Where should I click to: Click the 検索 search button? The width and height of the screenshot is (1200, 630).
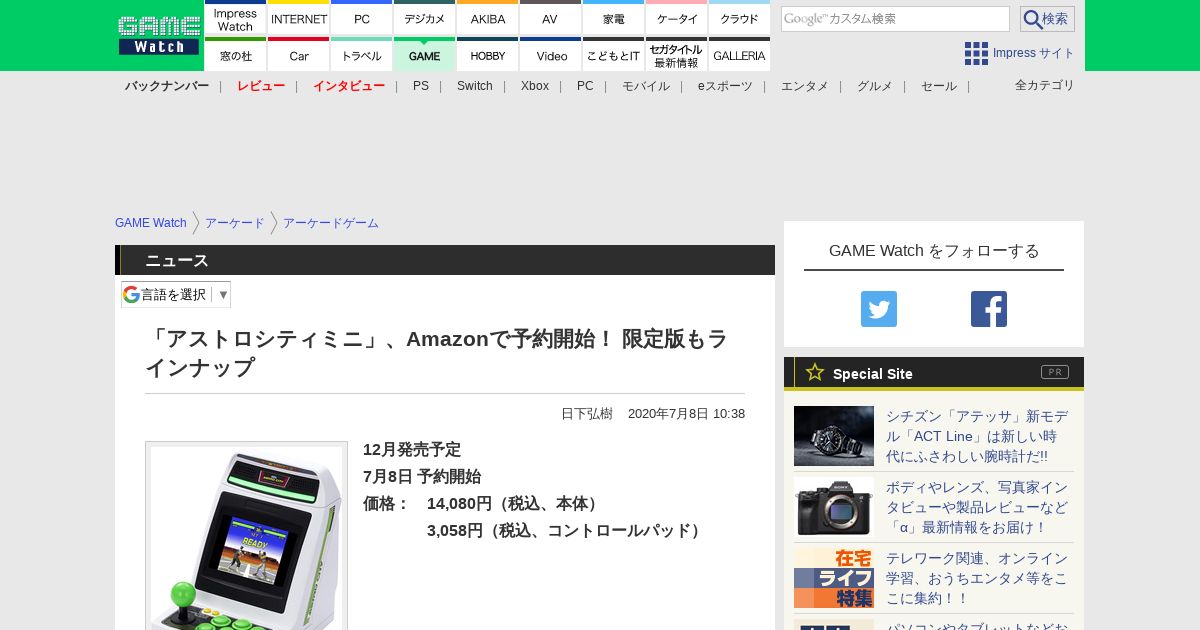coord(1047,19)
